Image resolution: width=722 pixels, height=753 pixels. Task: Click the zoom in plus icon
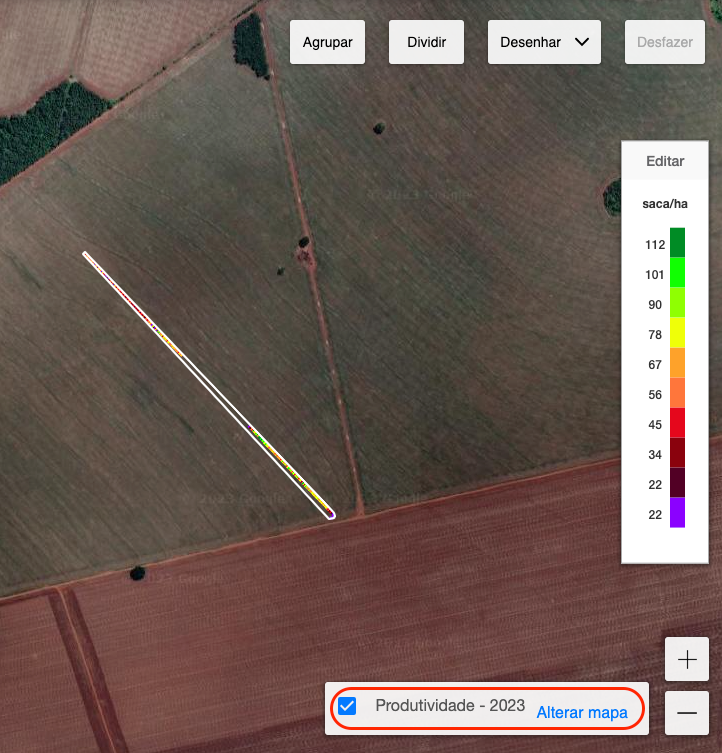686,660
